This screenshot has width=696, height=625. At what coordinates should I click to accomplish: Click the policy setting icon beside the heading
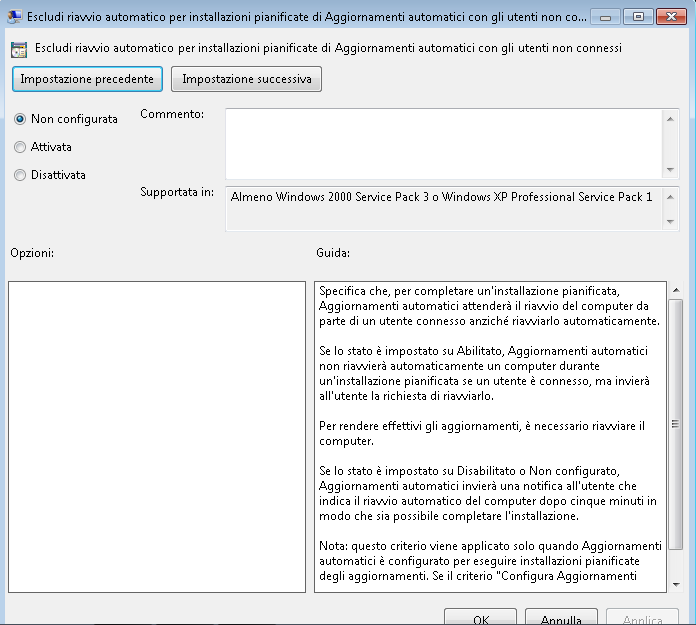coord(19,50)
